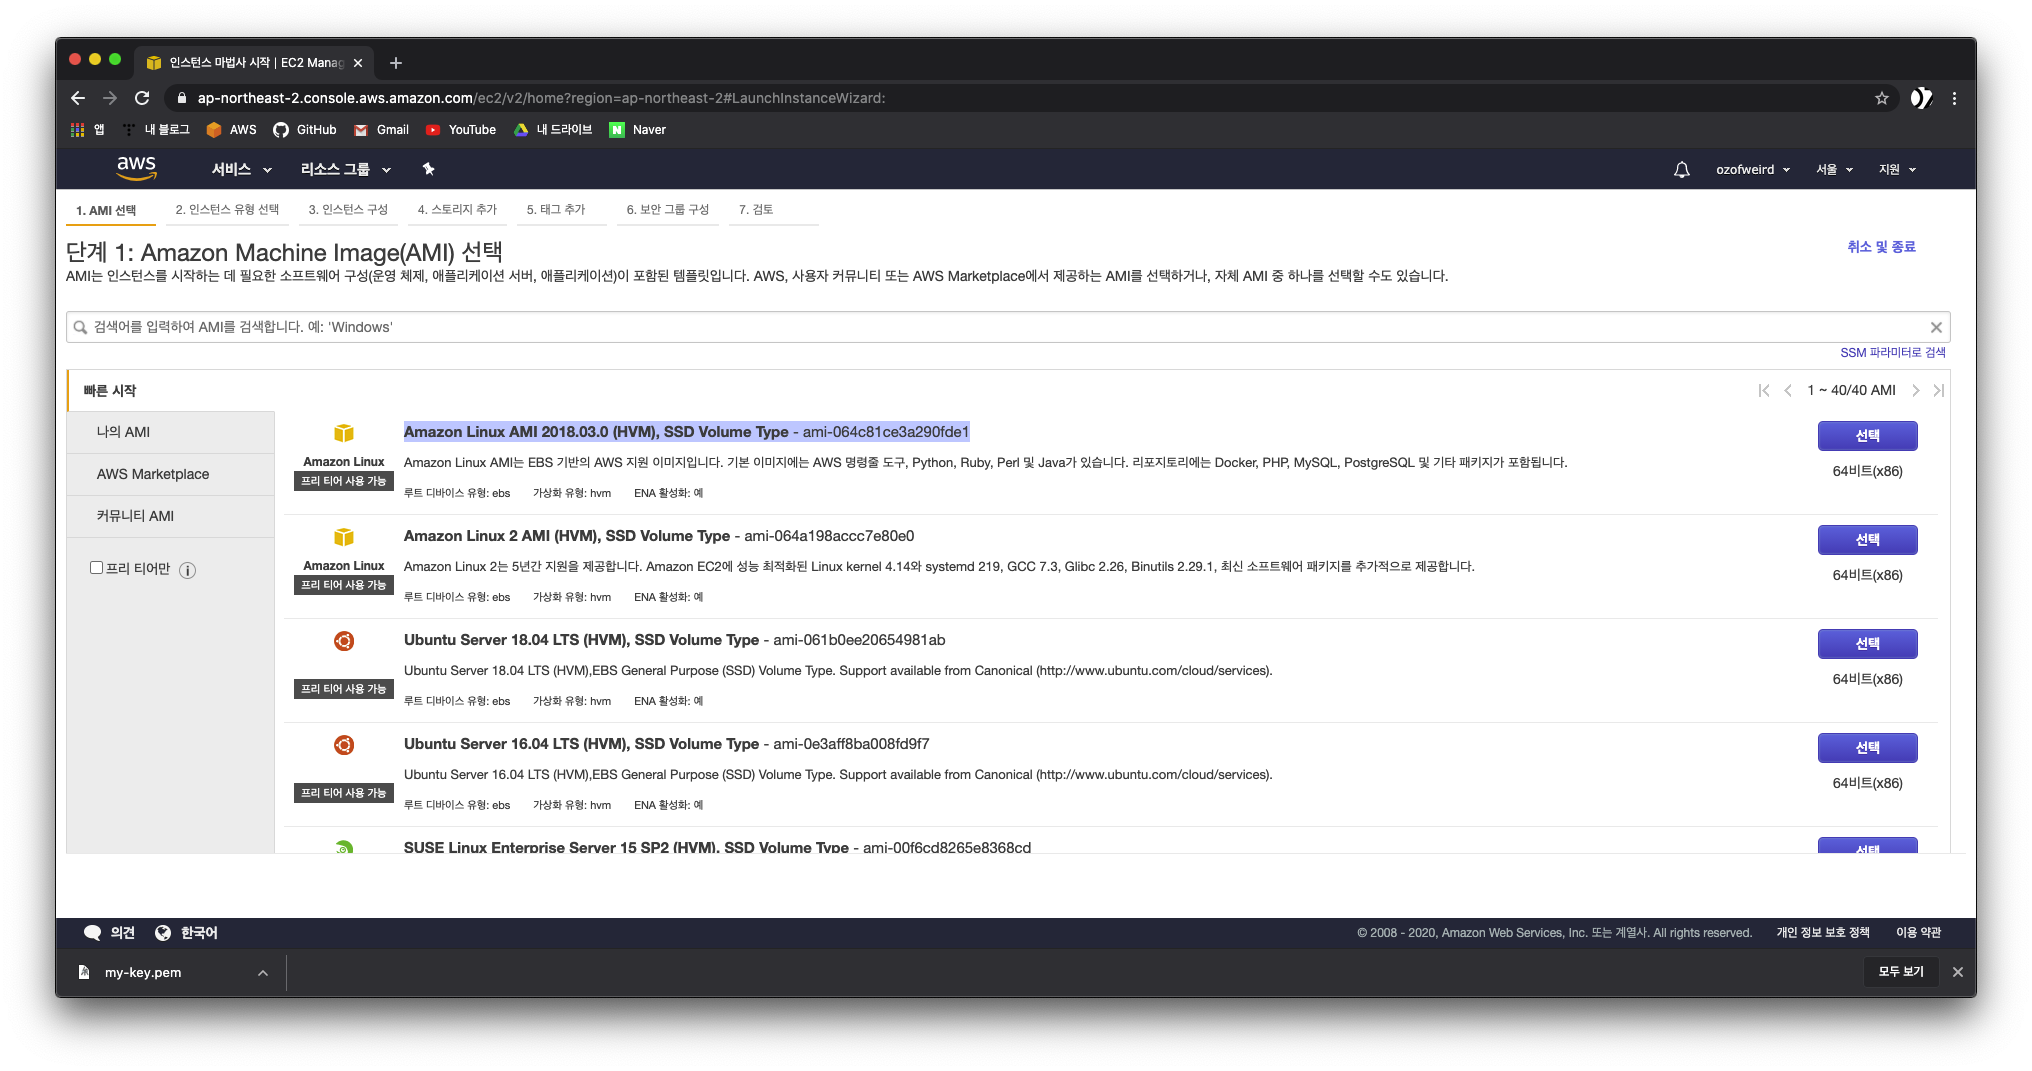Go to the 2. 인스턴스 유형 선택 tab
Image resolution: width=2032 pixels, height=1071 pixels.
tap(227, 210)
